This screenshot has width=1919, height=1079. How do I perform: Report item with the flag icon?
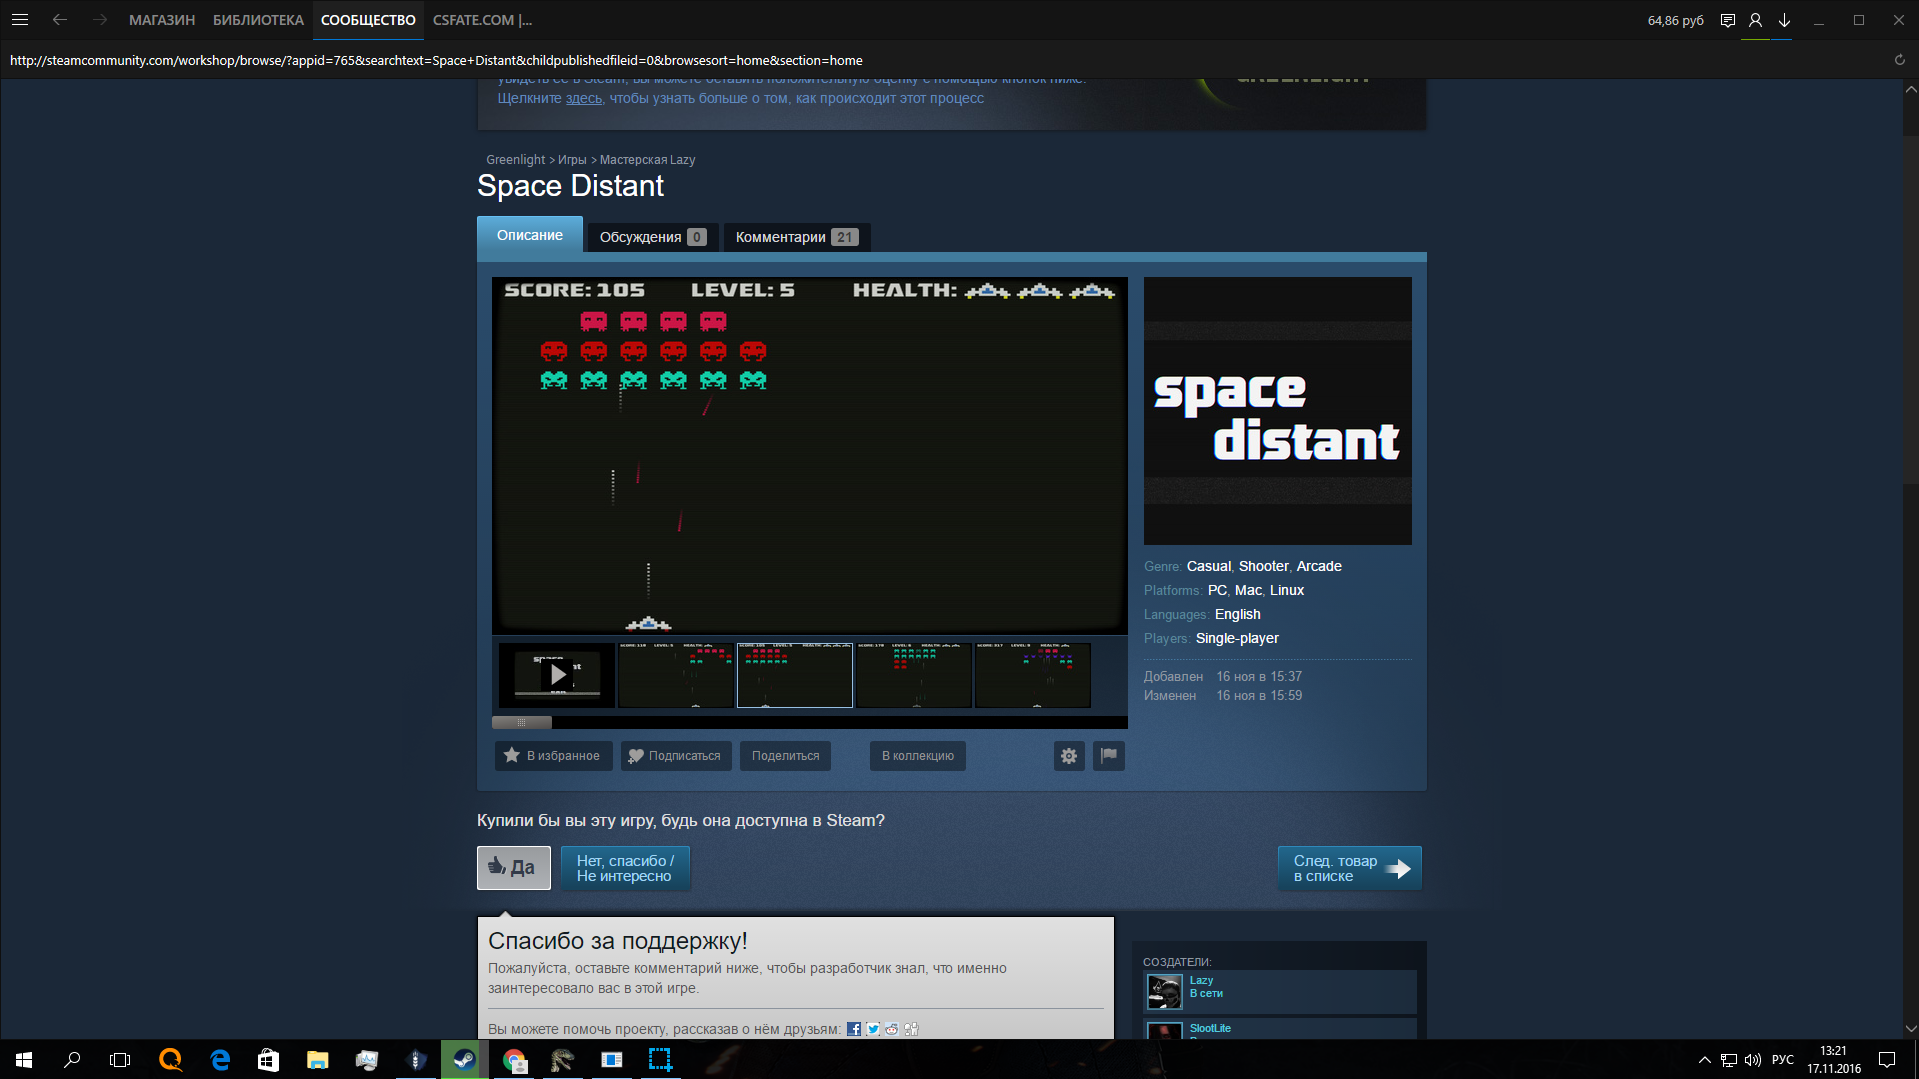click(1109, 756)
